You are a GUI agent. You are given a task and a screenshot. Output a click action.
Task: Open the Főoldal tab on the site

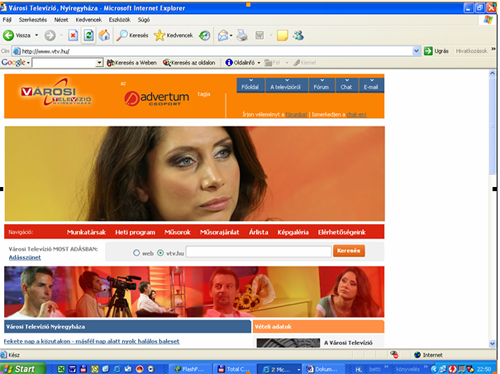250,85
